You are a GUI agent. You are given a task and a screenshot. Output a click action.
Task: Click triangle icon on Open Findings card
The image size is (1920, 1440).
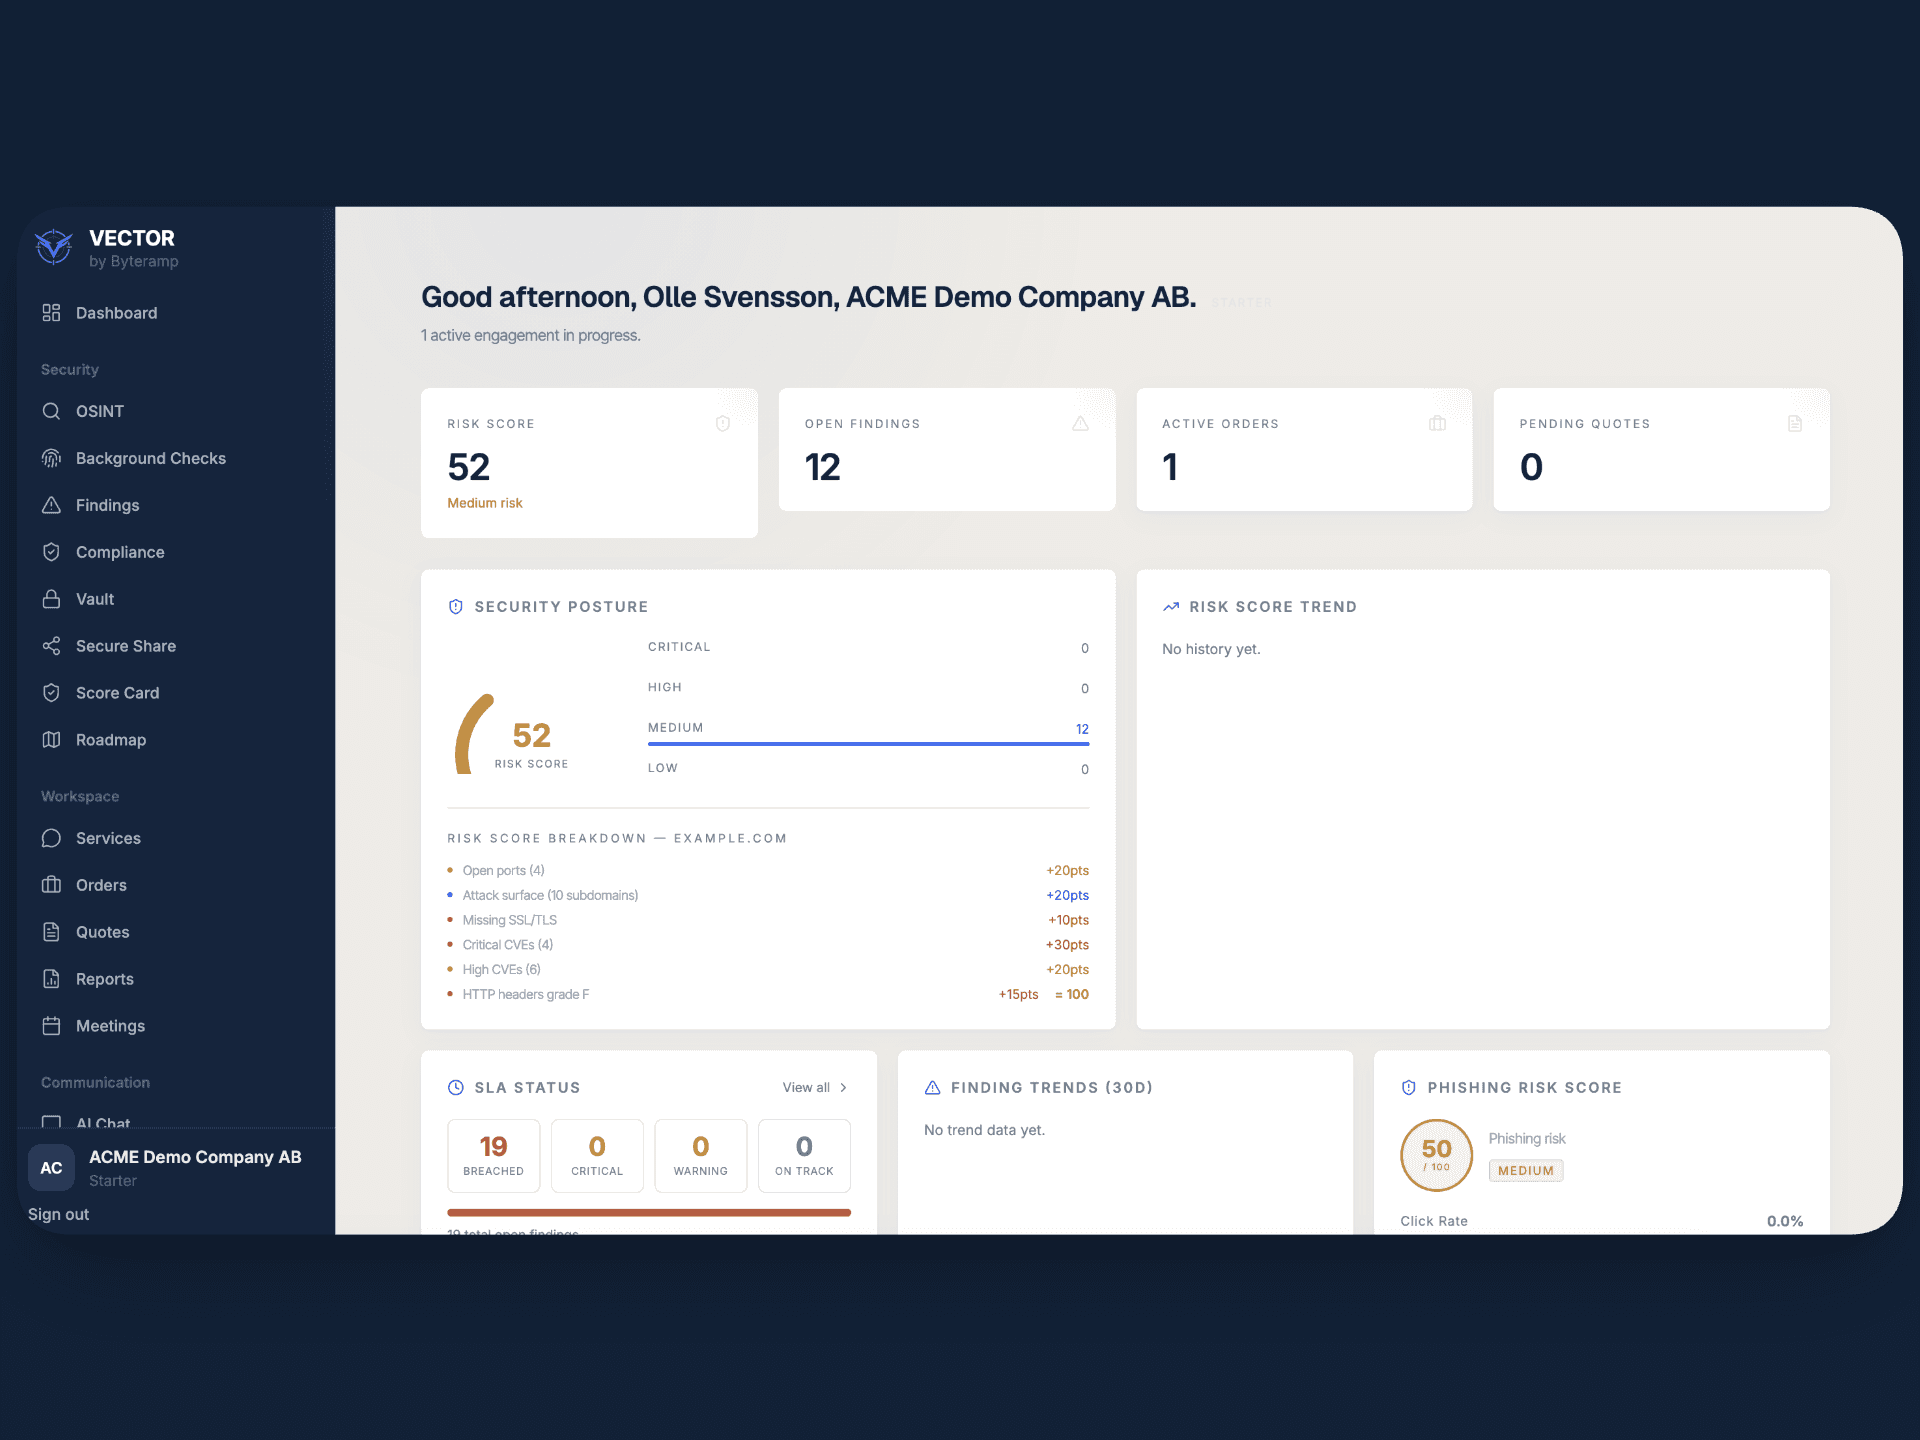click(1080, 424)
